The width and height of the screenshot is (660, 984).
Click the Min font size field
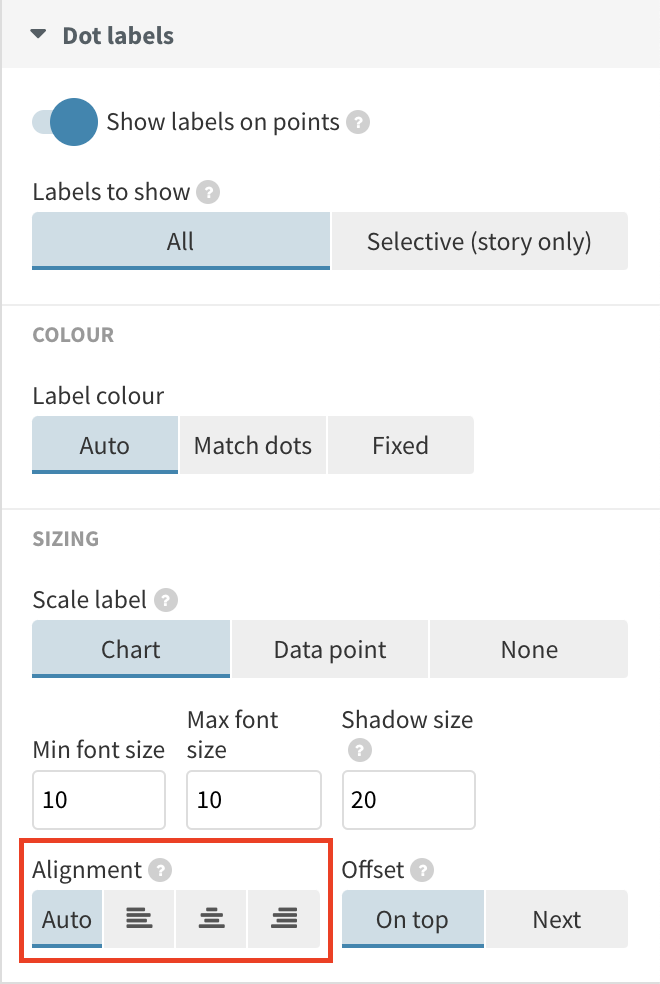[99, 800]
